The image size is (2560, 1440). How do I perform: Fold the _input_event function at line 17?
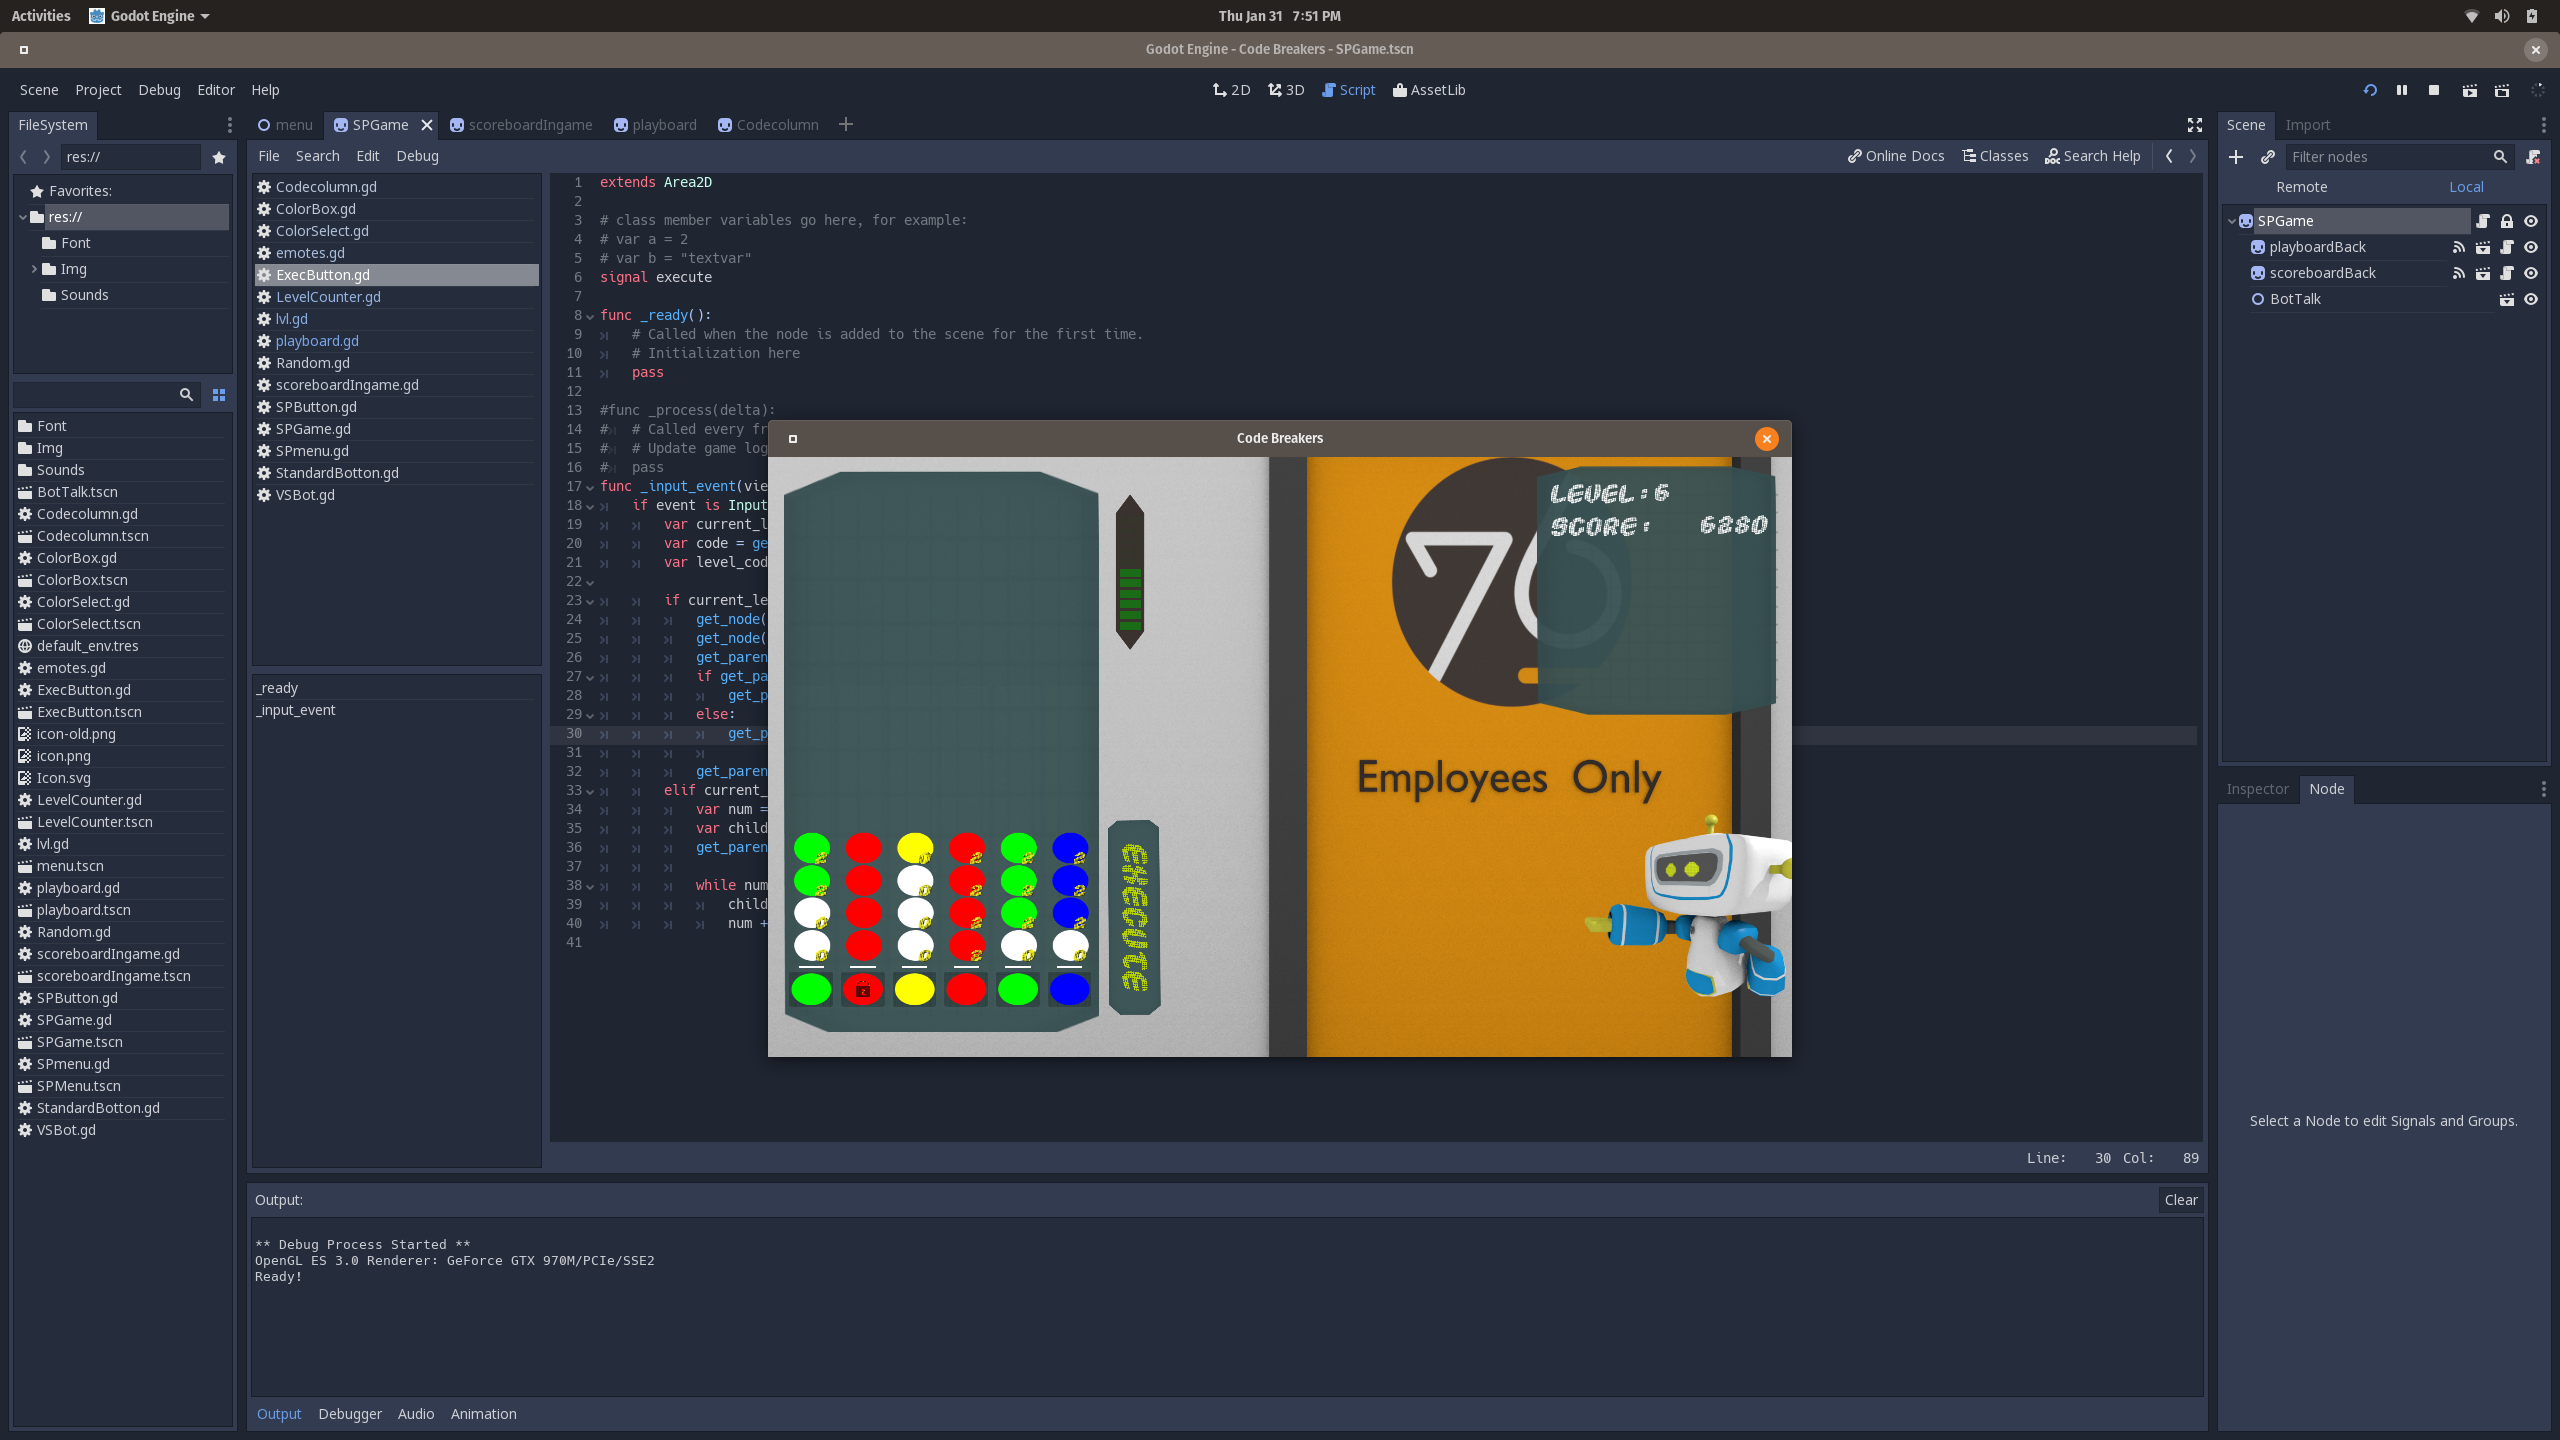point(590,487)
